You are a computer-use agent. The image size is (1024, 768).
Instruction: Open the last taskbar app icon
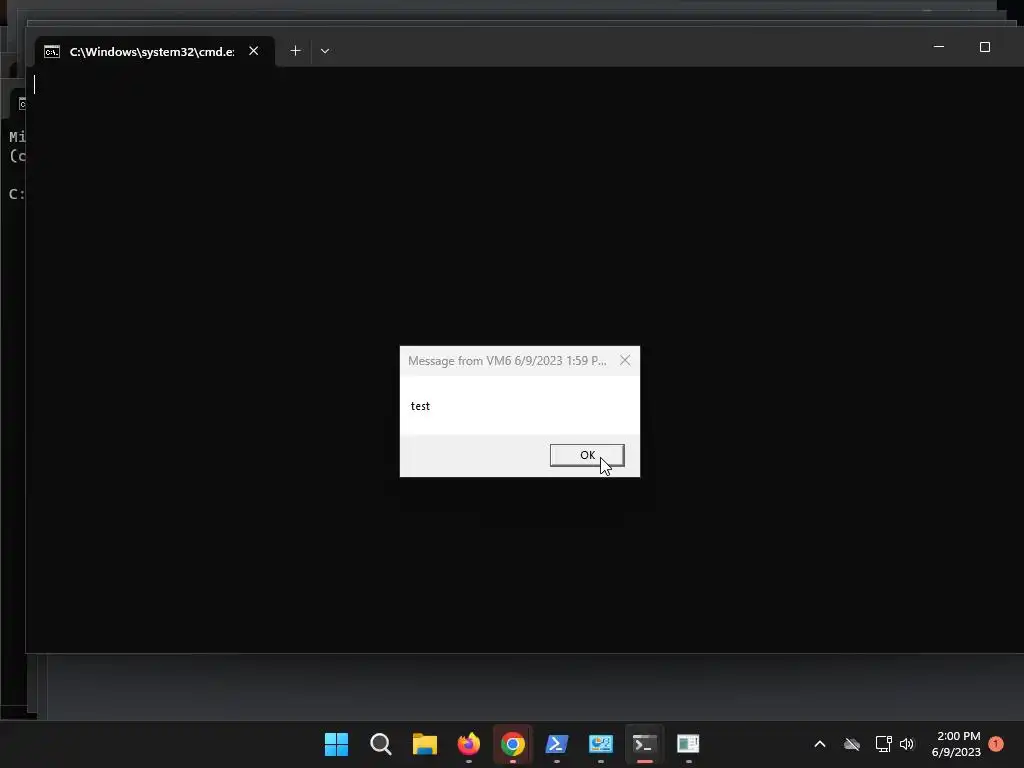pos(688,744)
